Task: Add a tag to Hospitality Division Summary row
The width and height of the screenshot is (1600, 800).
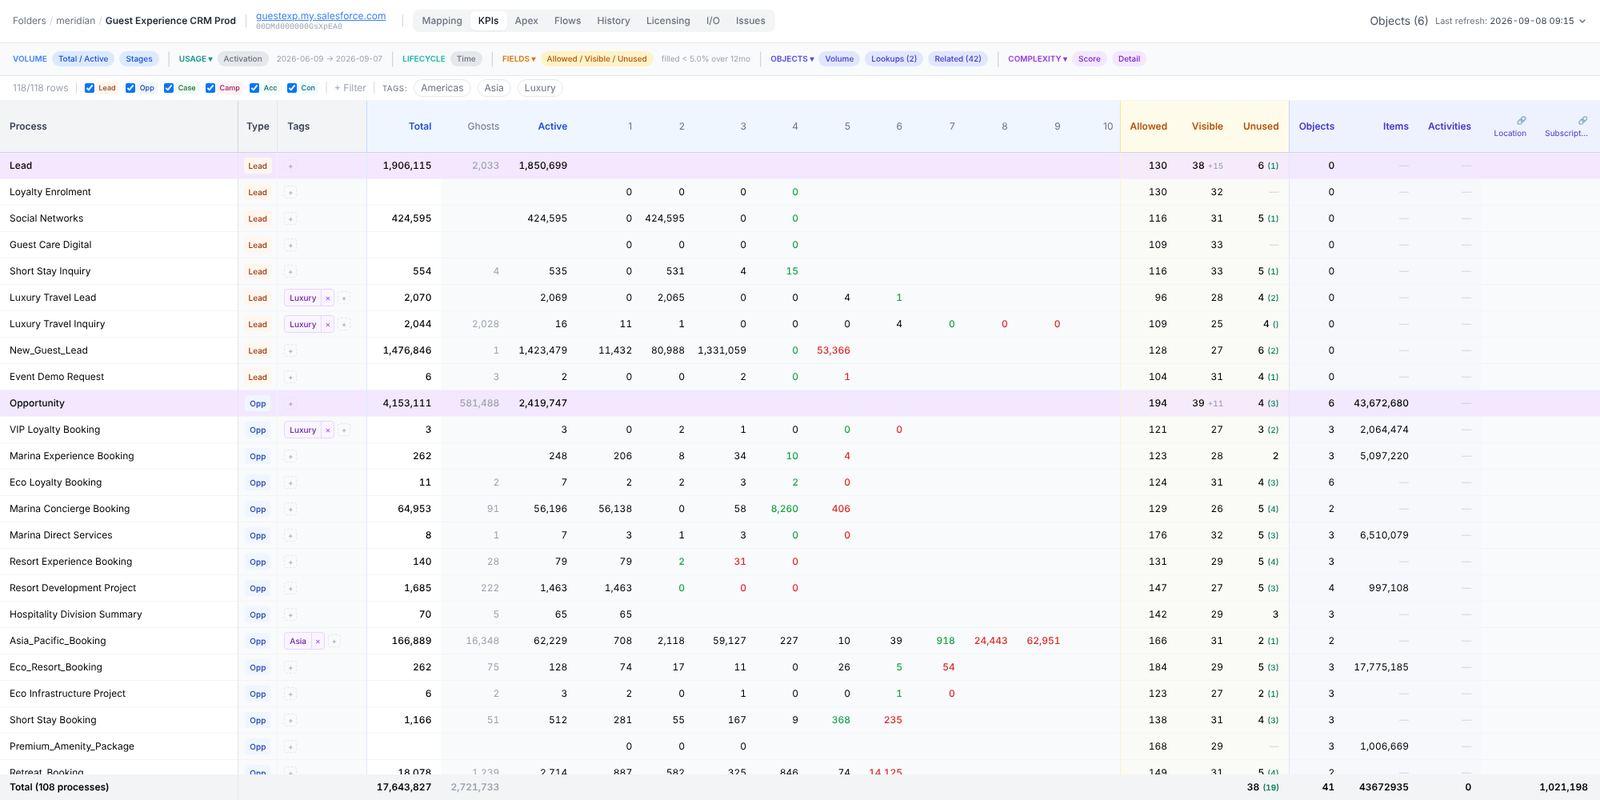Action: [x=291, y=614]
